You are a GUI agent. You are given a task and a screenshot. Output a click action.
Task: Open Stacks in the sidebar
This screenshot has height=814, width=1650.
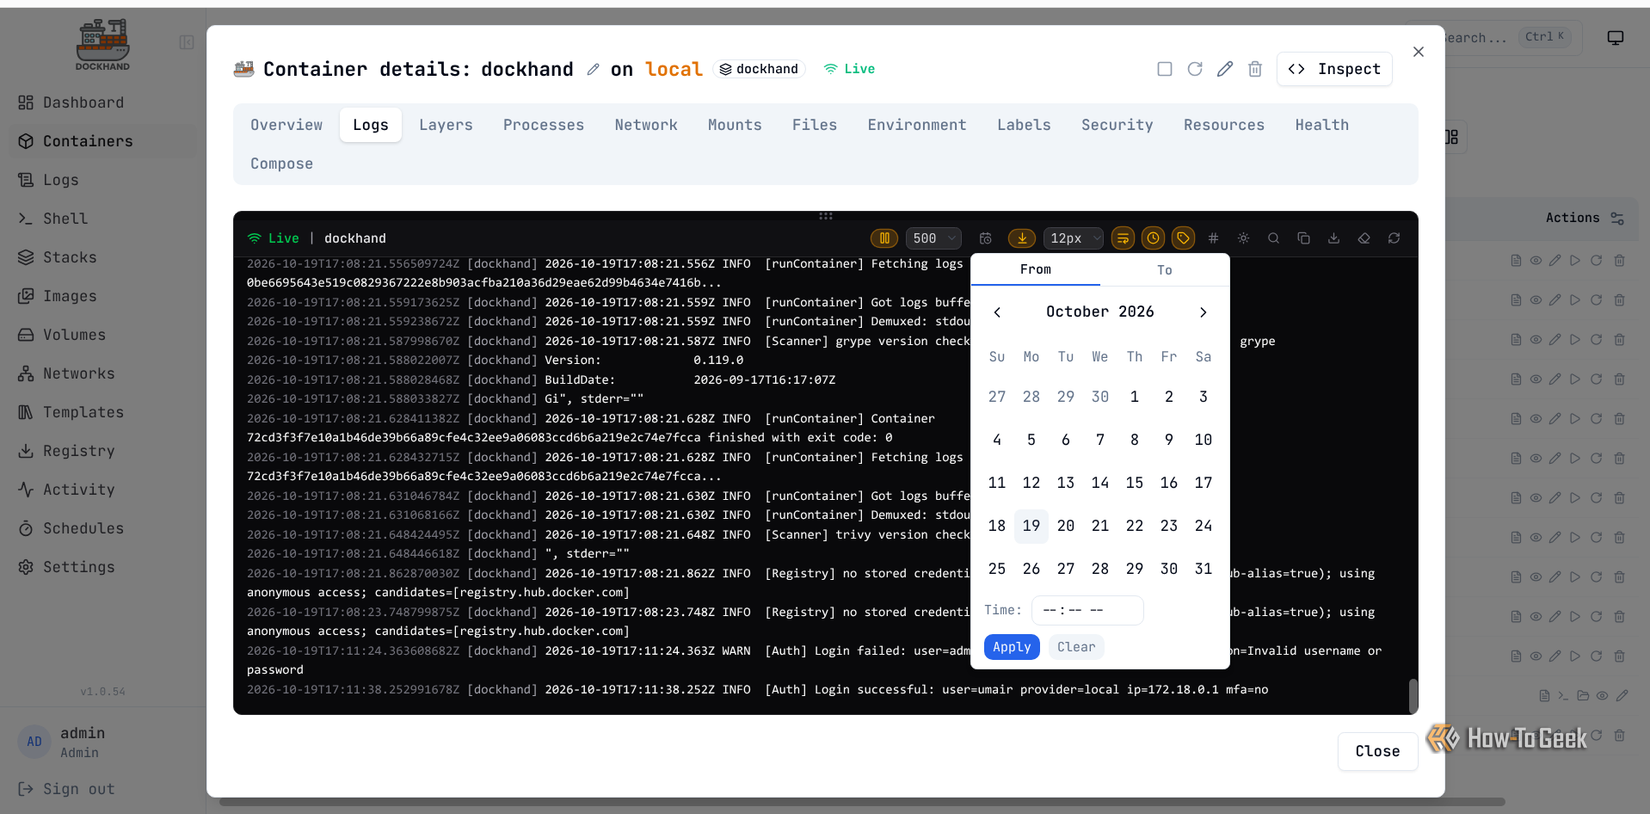tap(70, 257)
